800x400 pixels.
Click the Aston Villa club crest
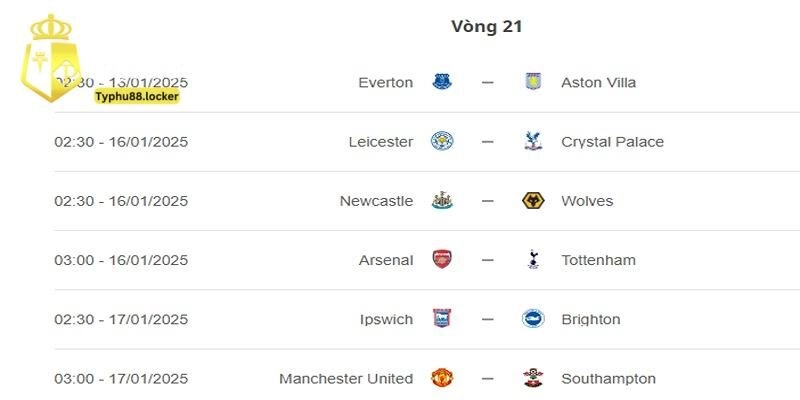coord(533,82)
